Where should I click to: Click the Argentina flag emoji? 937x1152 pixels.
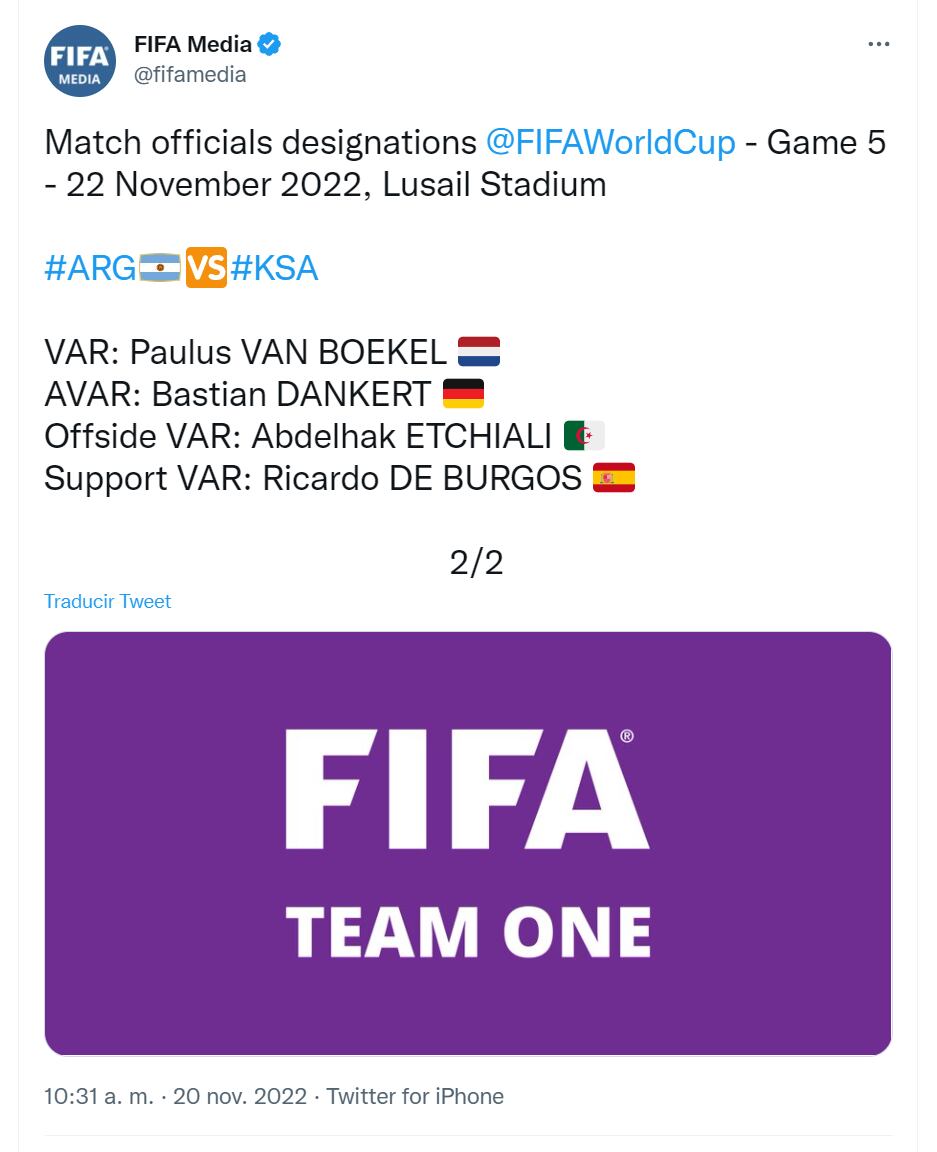tap(160, 268)
